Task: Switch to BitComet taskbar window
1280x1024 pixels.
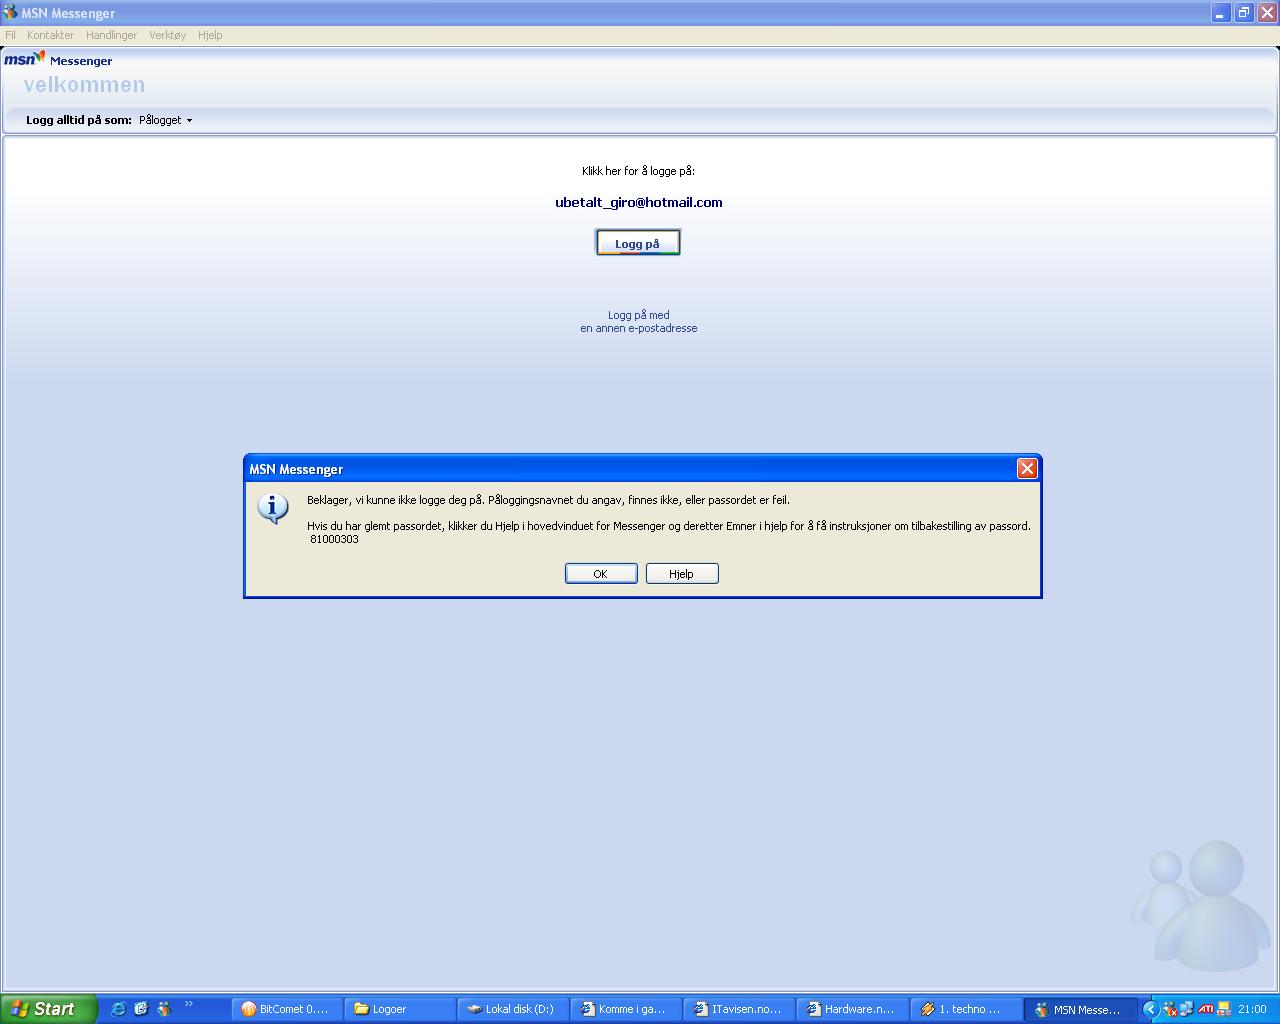Action: coord(287,1009)
